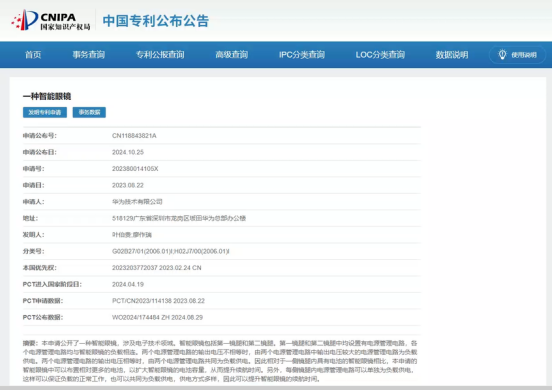
Task: Click the 发明专利申请 button
Action: 45,112
